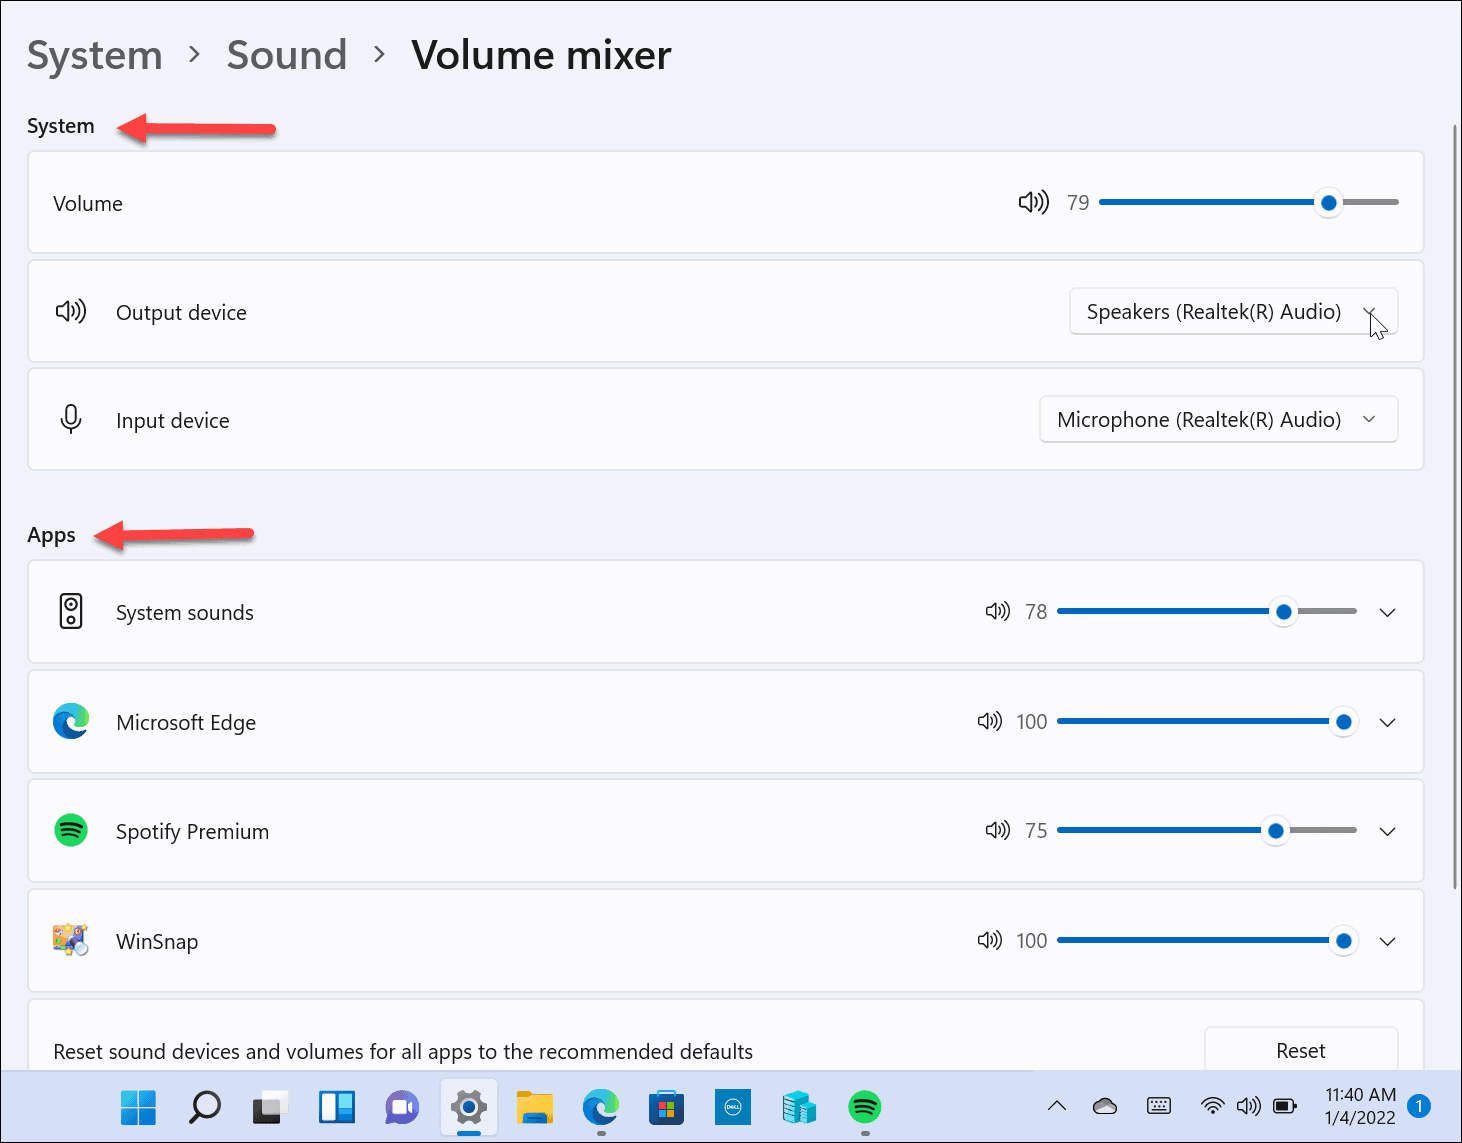Expand the Spotify Premium volume options
The image size is (1462, 1143).
click(1387, 831)
